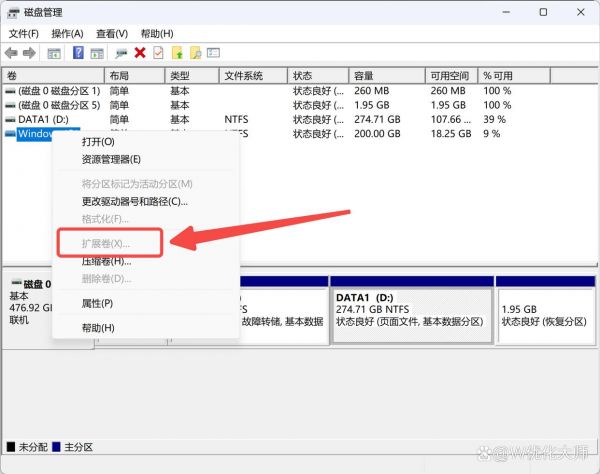Sort by the 卷 column header
This screenshot has height=474, width=600.
(x=53, y=76)
